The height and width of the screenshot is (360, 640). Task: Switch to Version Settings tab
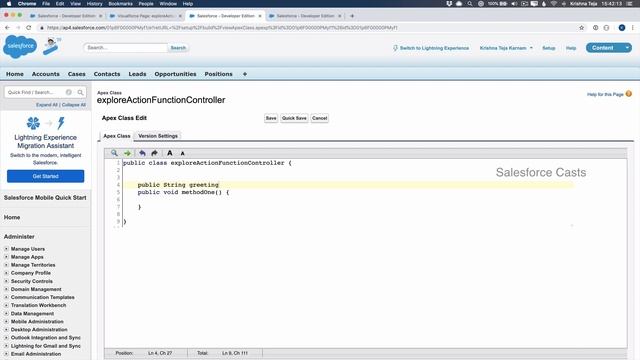(x=158, y=136)
